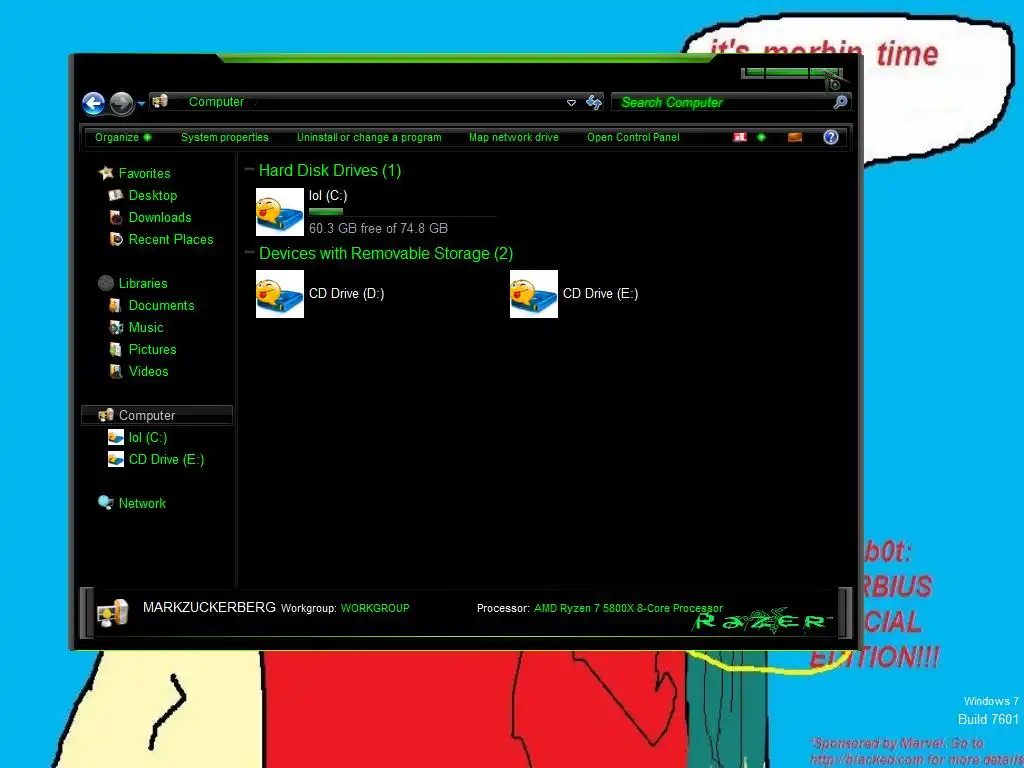The width and height of the screenshot is (1024, 768).
Task: Click the grey Forward arrow button
Action: [x=121, y=103]
